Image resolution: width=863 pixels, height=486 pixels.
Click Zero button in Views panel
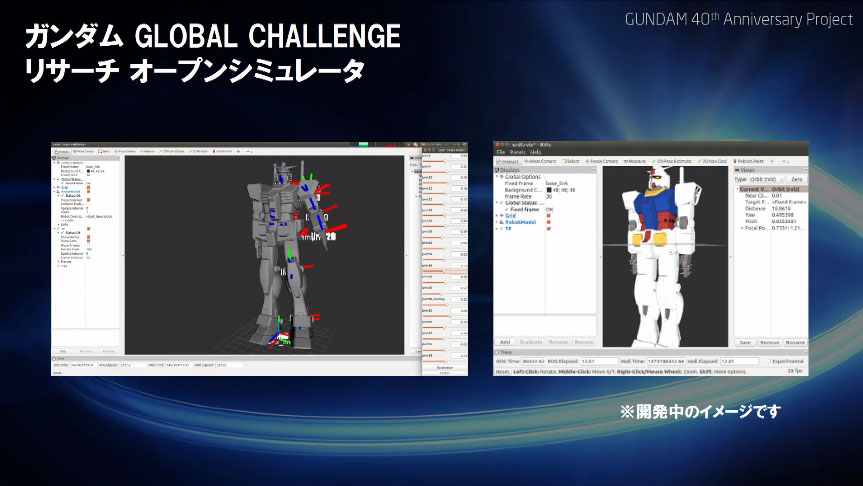pyautogui.click(x=797, y=179)
